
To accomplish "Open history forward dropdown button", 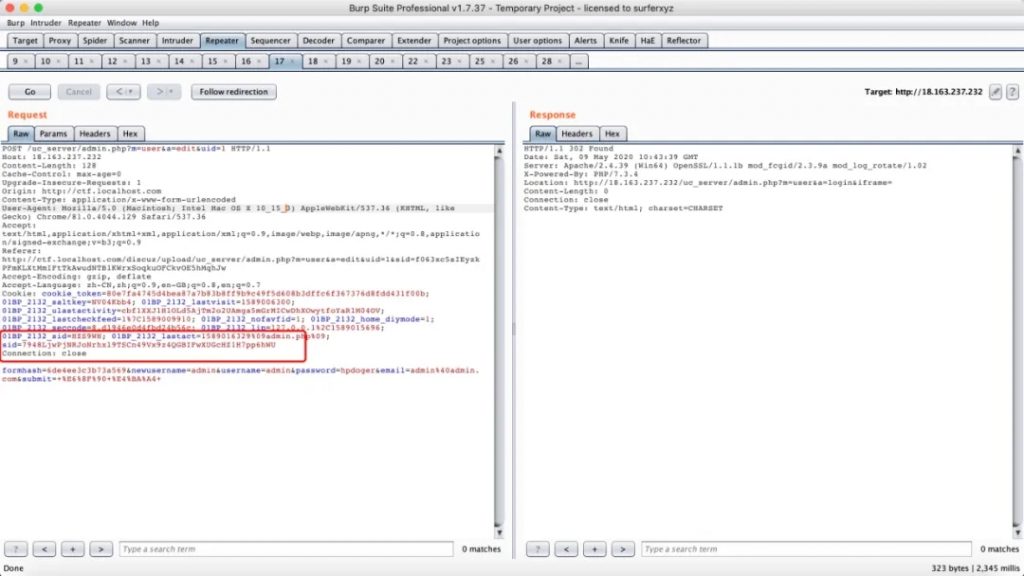I will 164,92.
